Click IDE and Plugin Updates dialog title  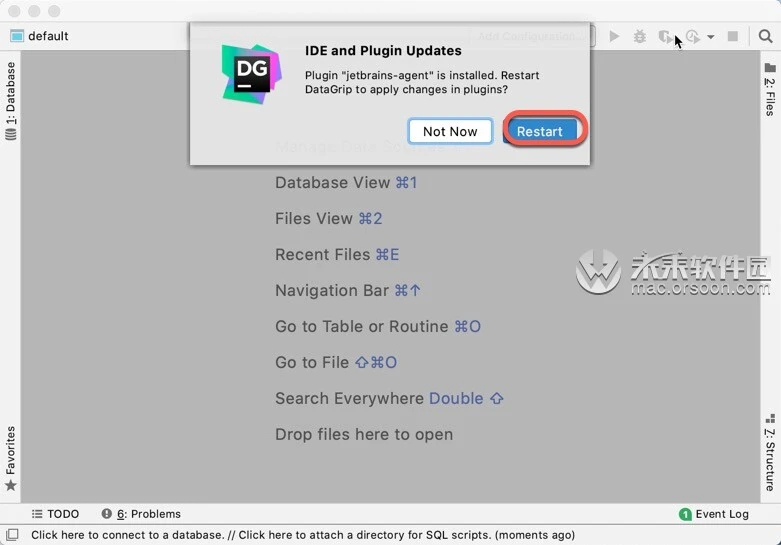(x=383, y=50)
